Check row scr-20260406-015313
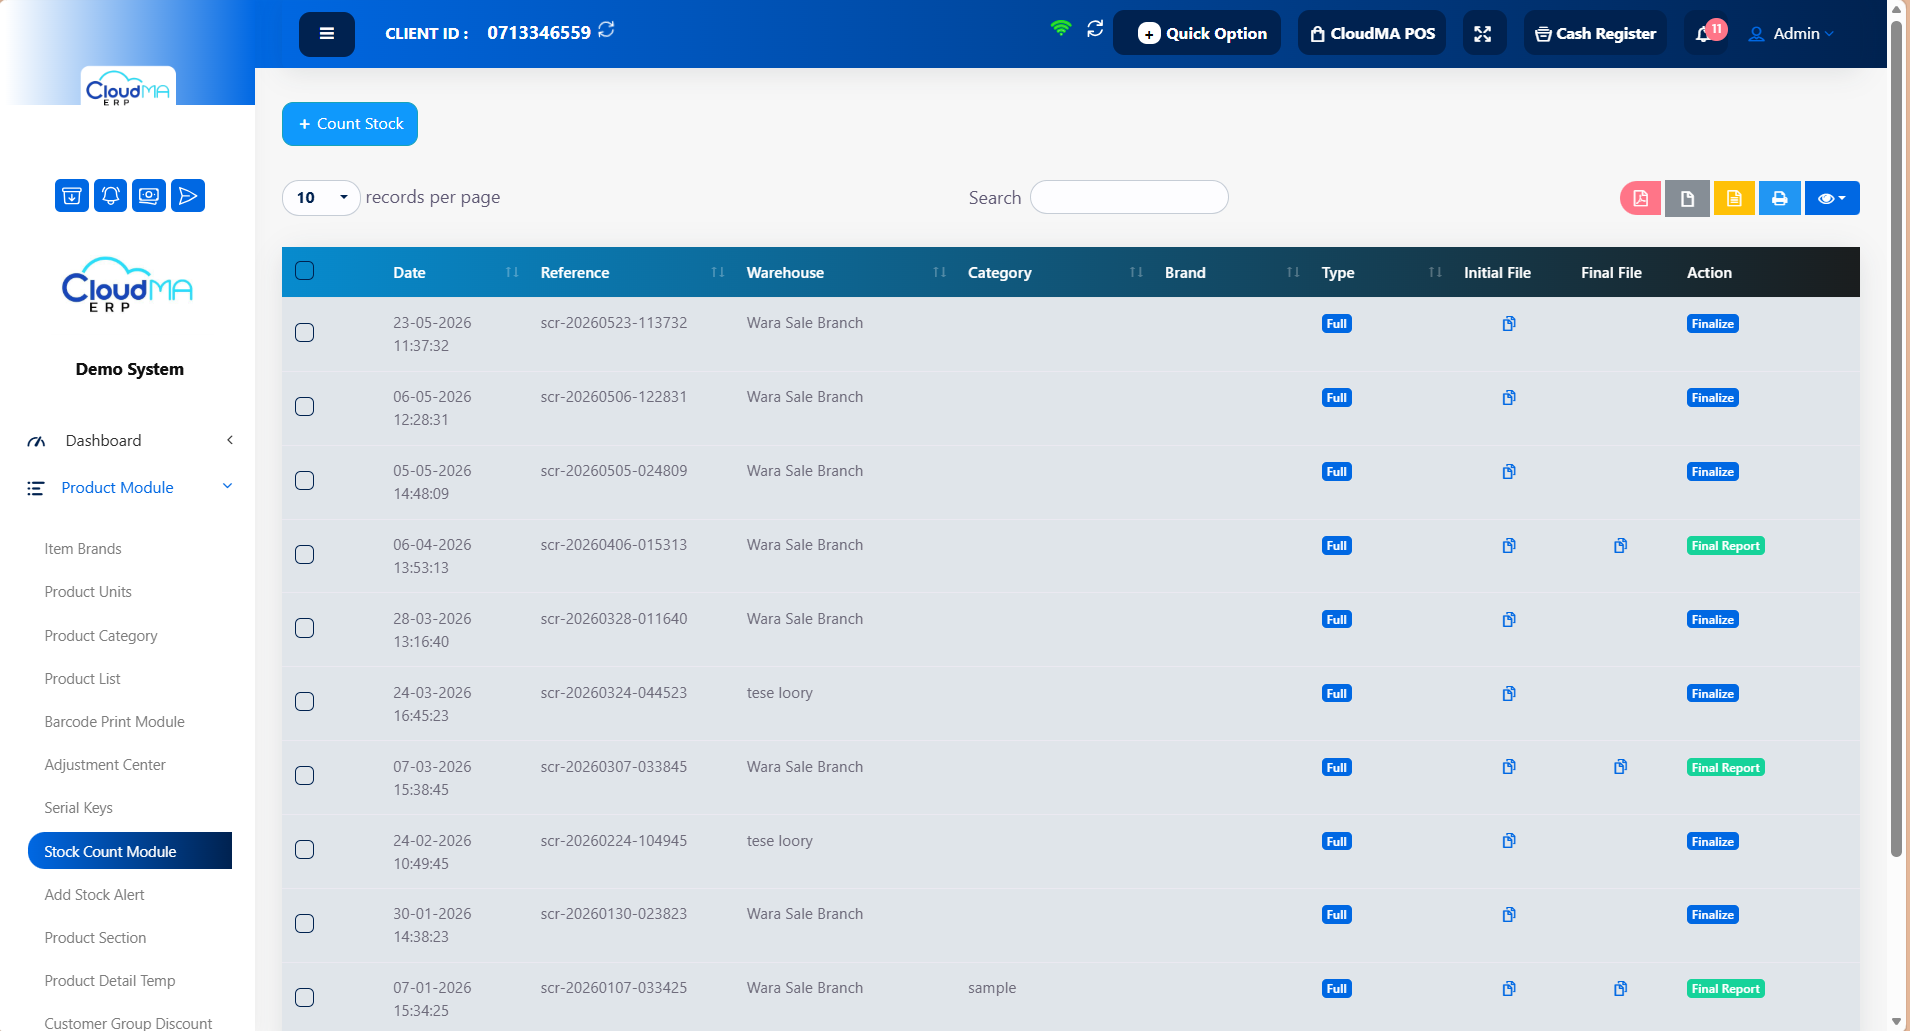Viewport: 1910px width, 1031px height. (305, 555)
